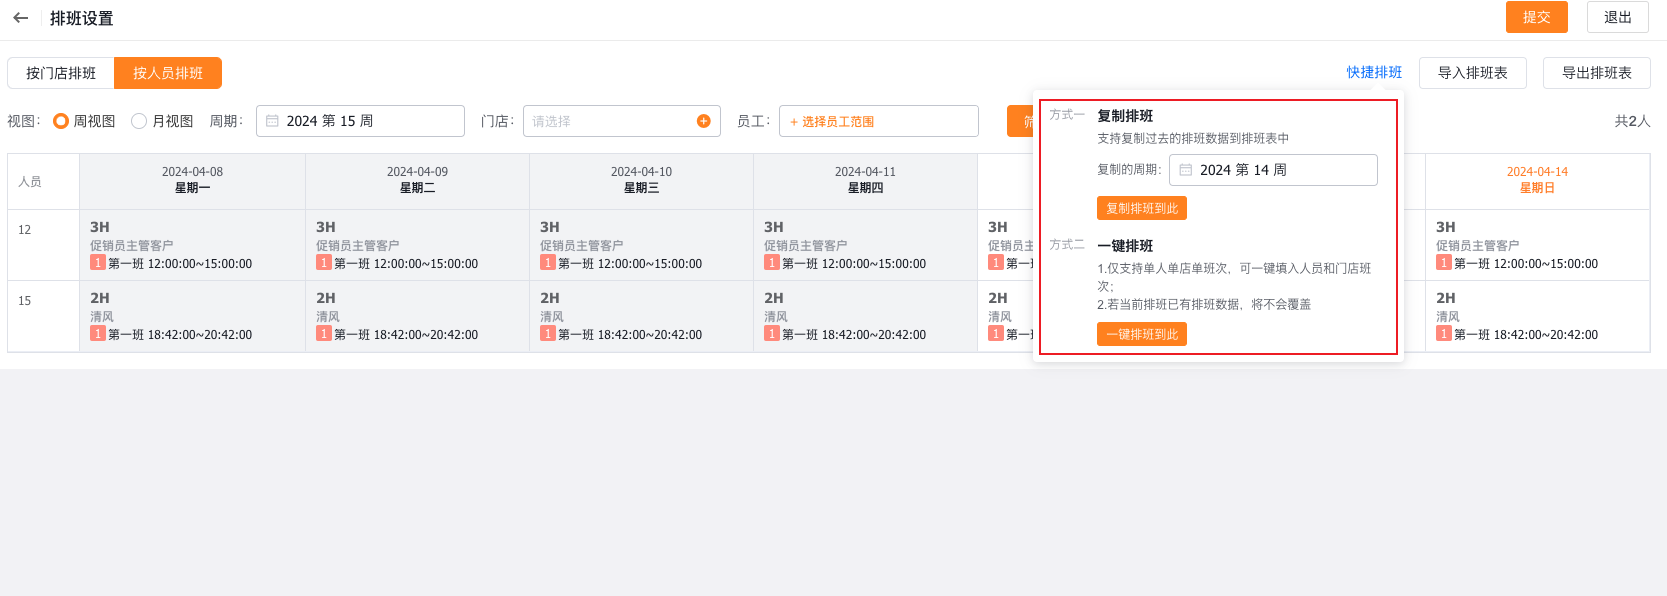
Task: Click 清风 text in the 2024-04-10 column
Action: (552, 317)
